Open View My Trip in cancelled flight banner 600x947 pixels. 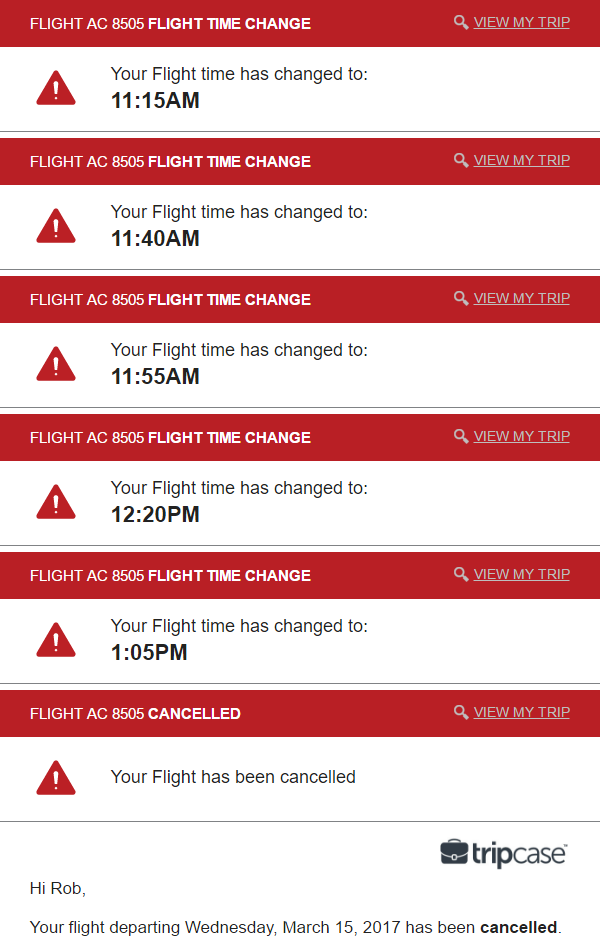[x=521, y=712]
